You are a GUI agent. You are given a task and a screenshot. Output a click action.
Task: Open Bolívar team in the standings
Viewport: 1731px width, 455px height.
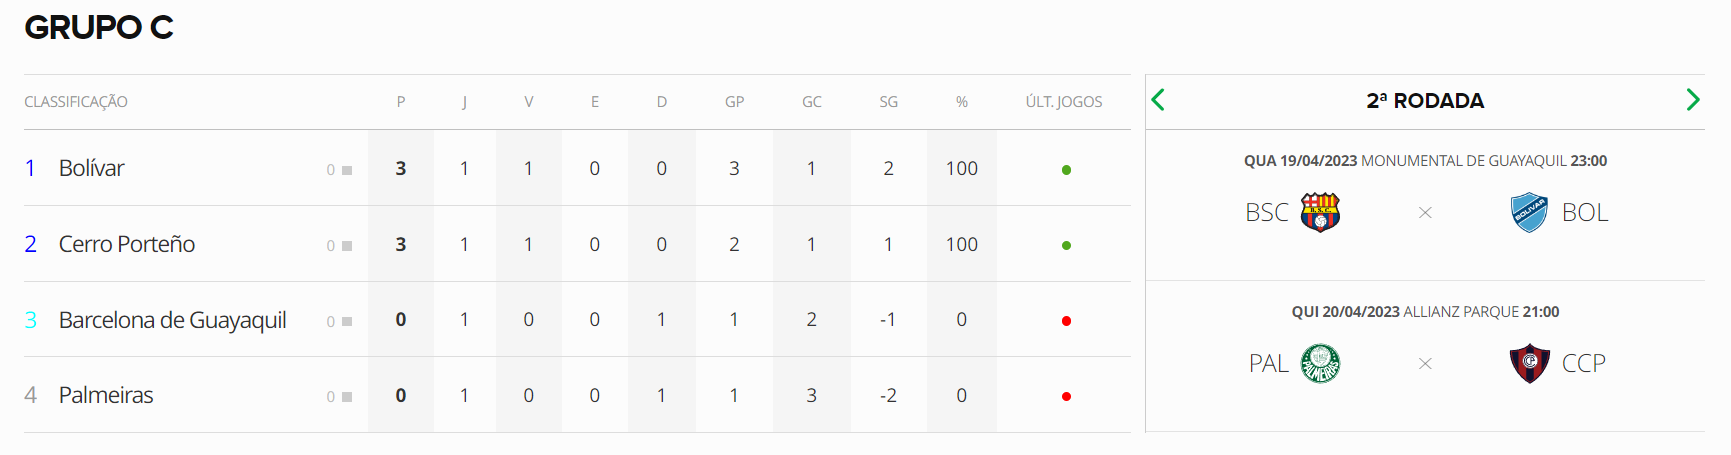coord(91,168)
